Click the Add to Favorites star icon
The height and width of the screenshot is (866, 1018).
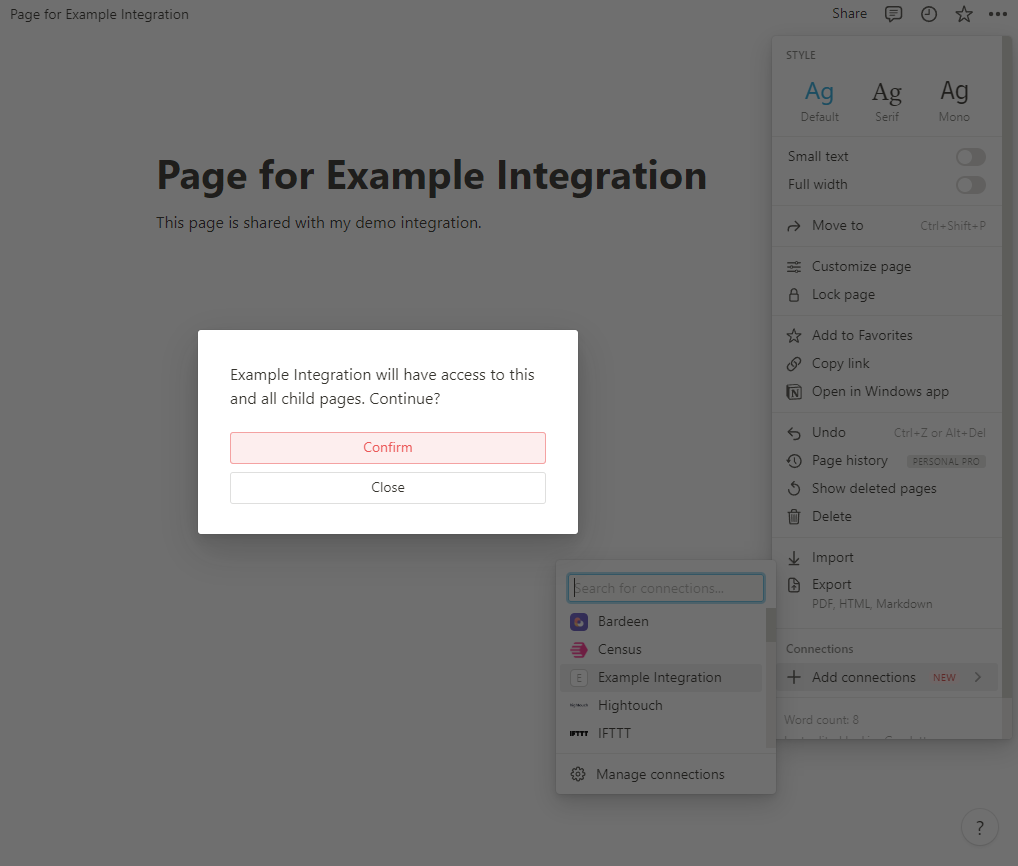click(793, 336)
